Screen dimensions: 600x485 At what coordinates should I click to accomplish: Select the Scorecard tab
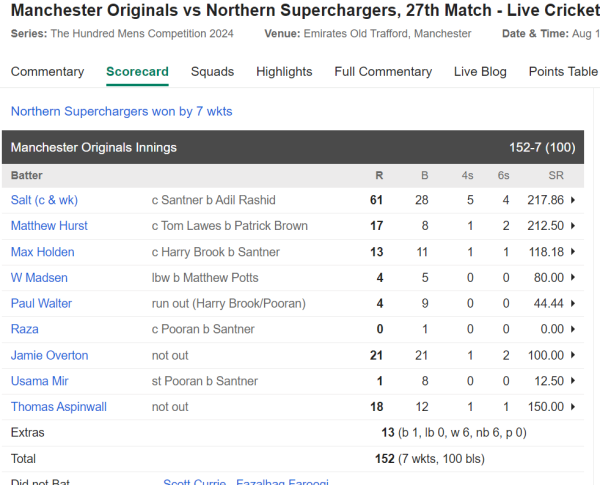click(137, 72)
